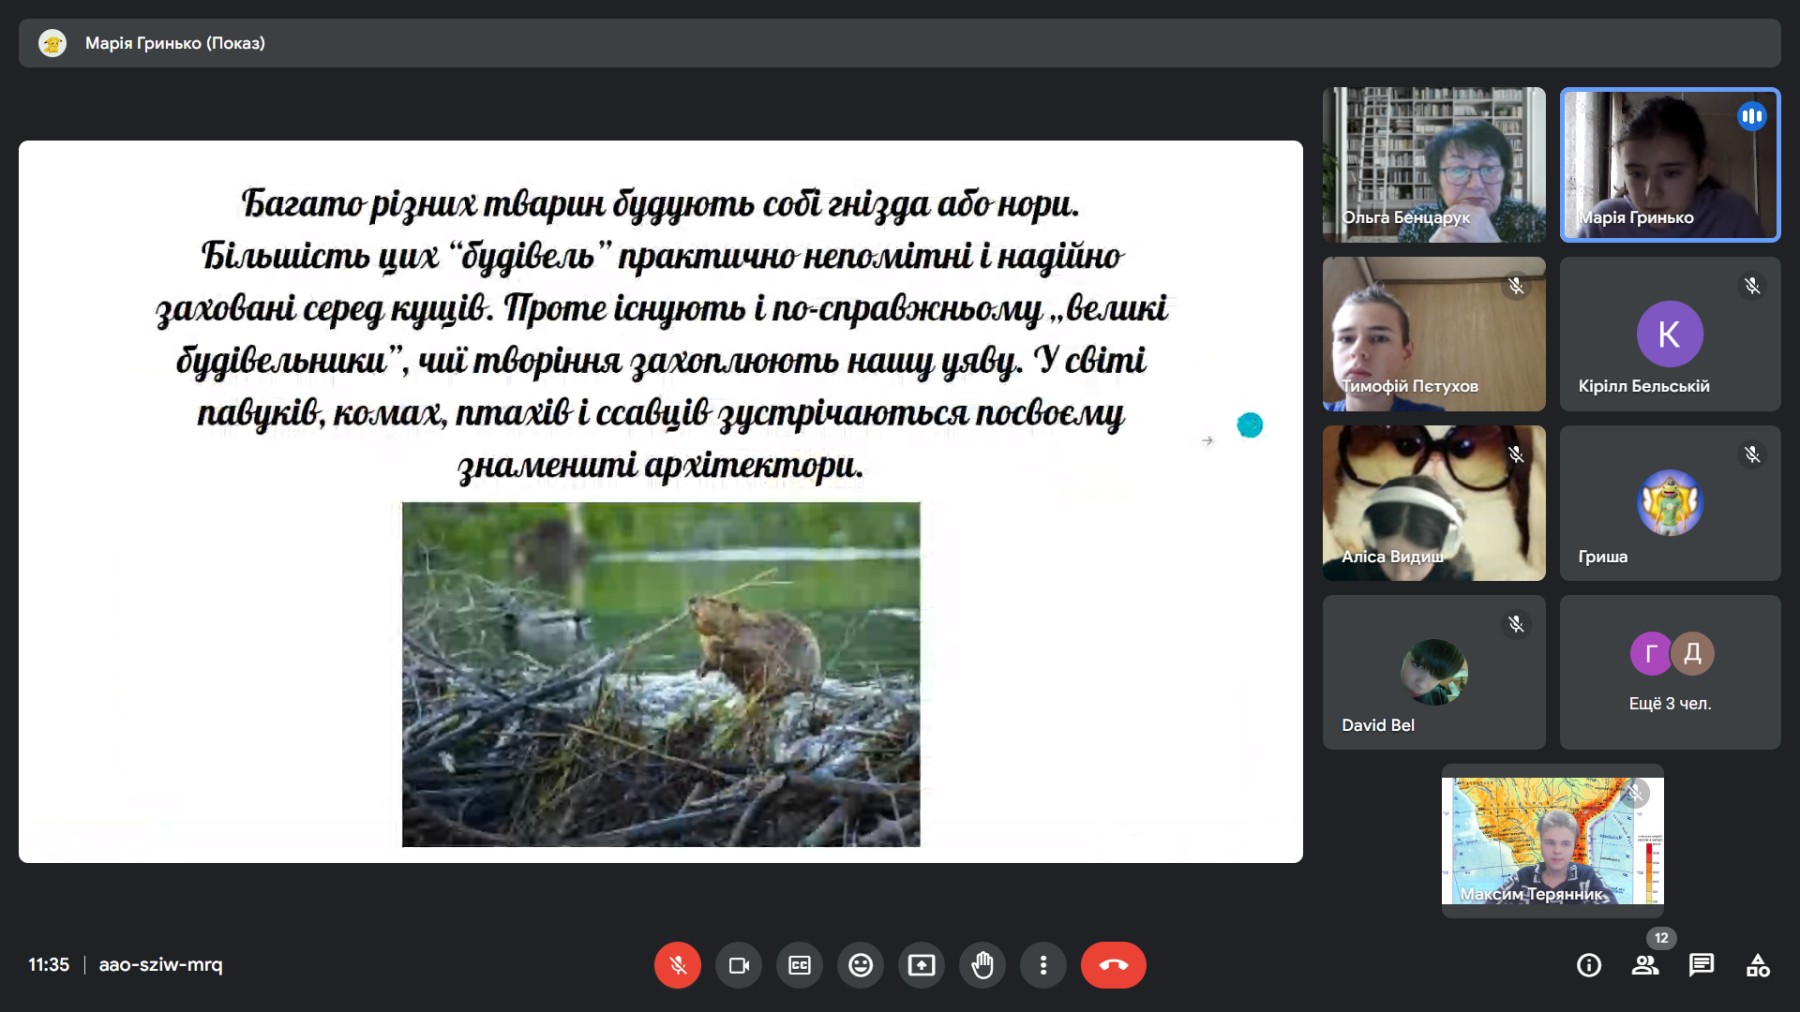This screenshot has width=1800, height=1012.
Task: Raise your hand in the meeting
Action: click(x=983, y=965)
